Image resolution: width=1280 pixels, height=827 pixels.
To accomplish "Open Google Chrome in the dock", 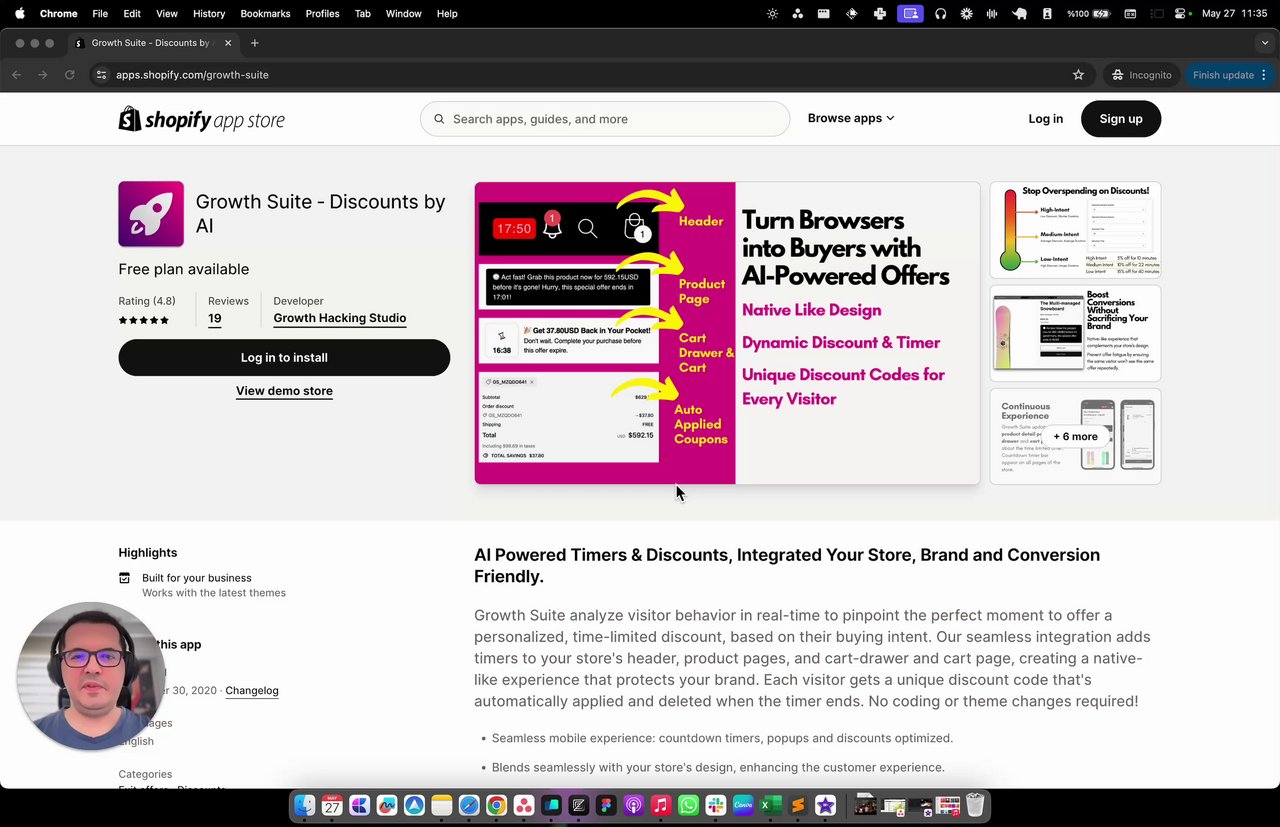I will [496, 805].
